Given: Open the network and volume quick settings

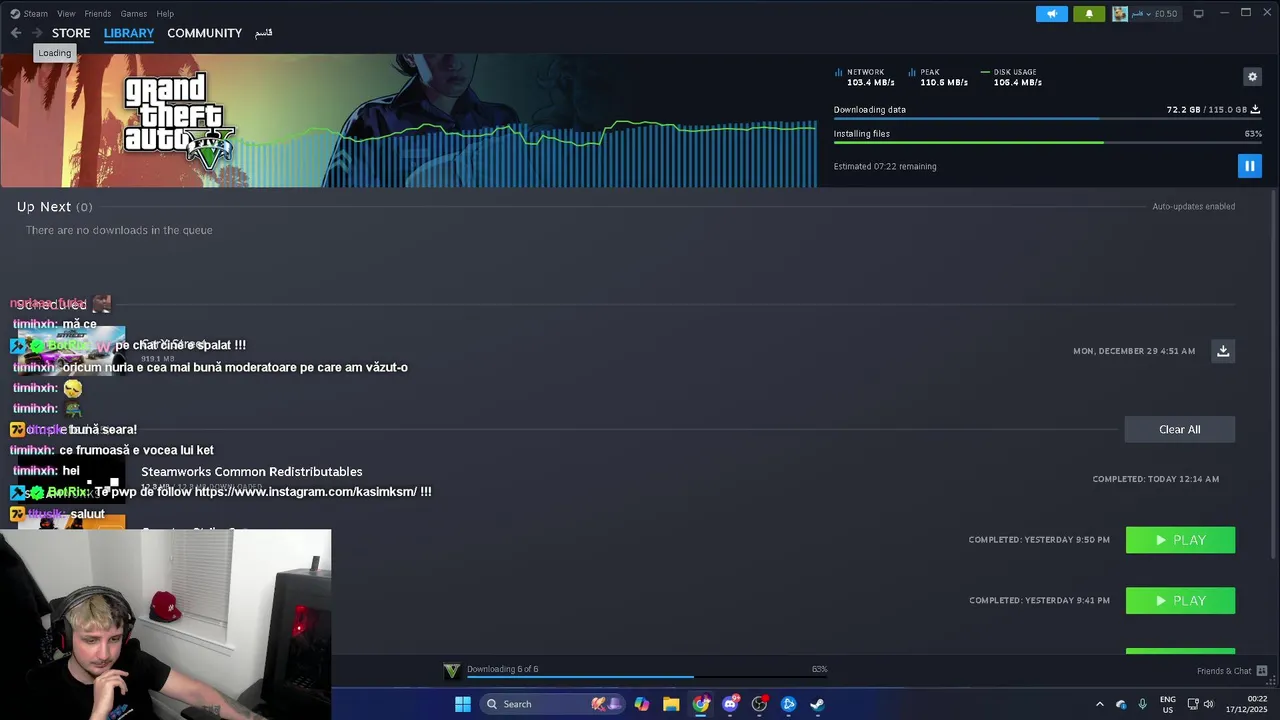Looking at the screenshot, I should tap(1201, 704).
